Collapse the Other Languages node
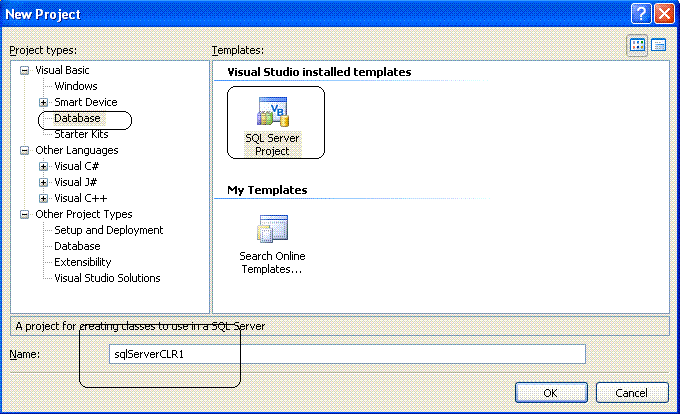The width and height of the screenshot is (680, 414). [25, 150]
